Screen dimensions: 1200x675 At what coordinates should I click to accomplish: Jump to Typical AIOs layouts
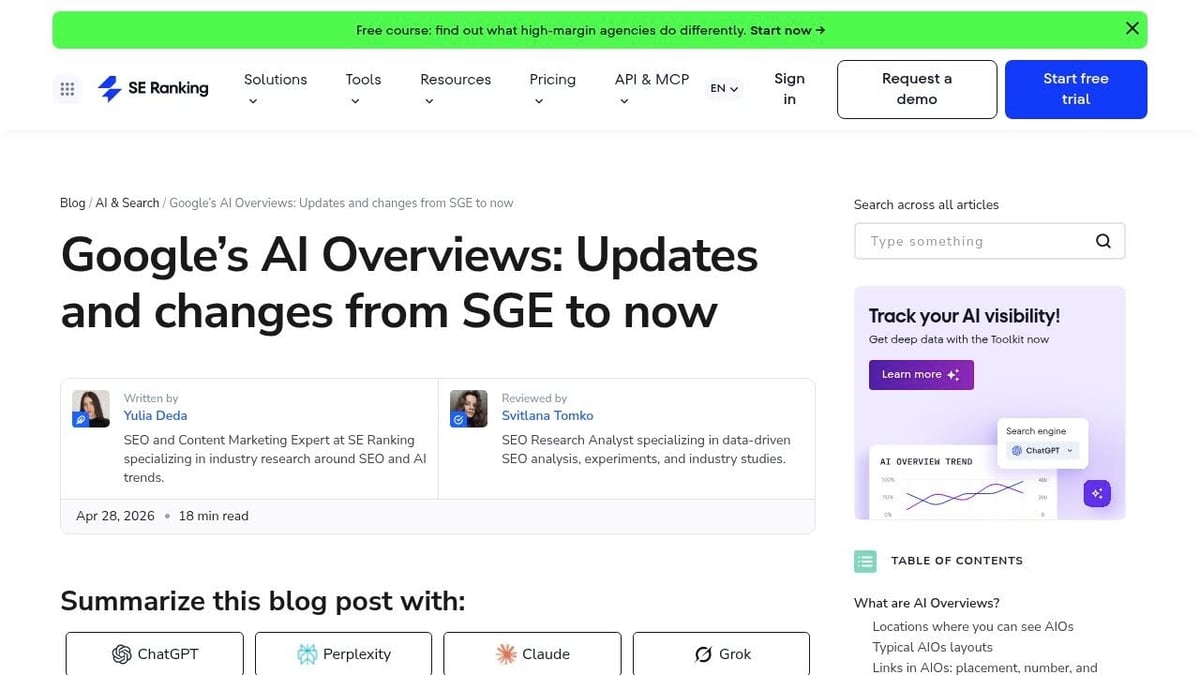[932, 647]
